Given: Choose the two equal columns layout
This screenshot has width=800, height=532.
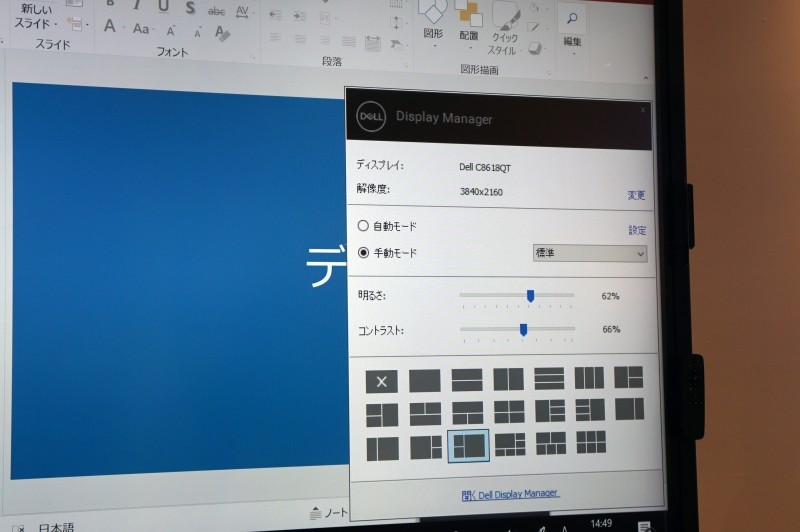Looking at the screenshot, I should pyautogui.click(x=508, y=379).
